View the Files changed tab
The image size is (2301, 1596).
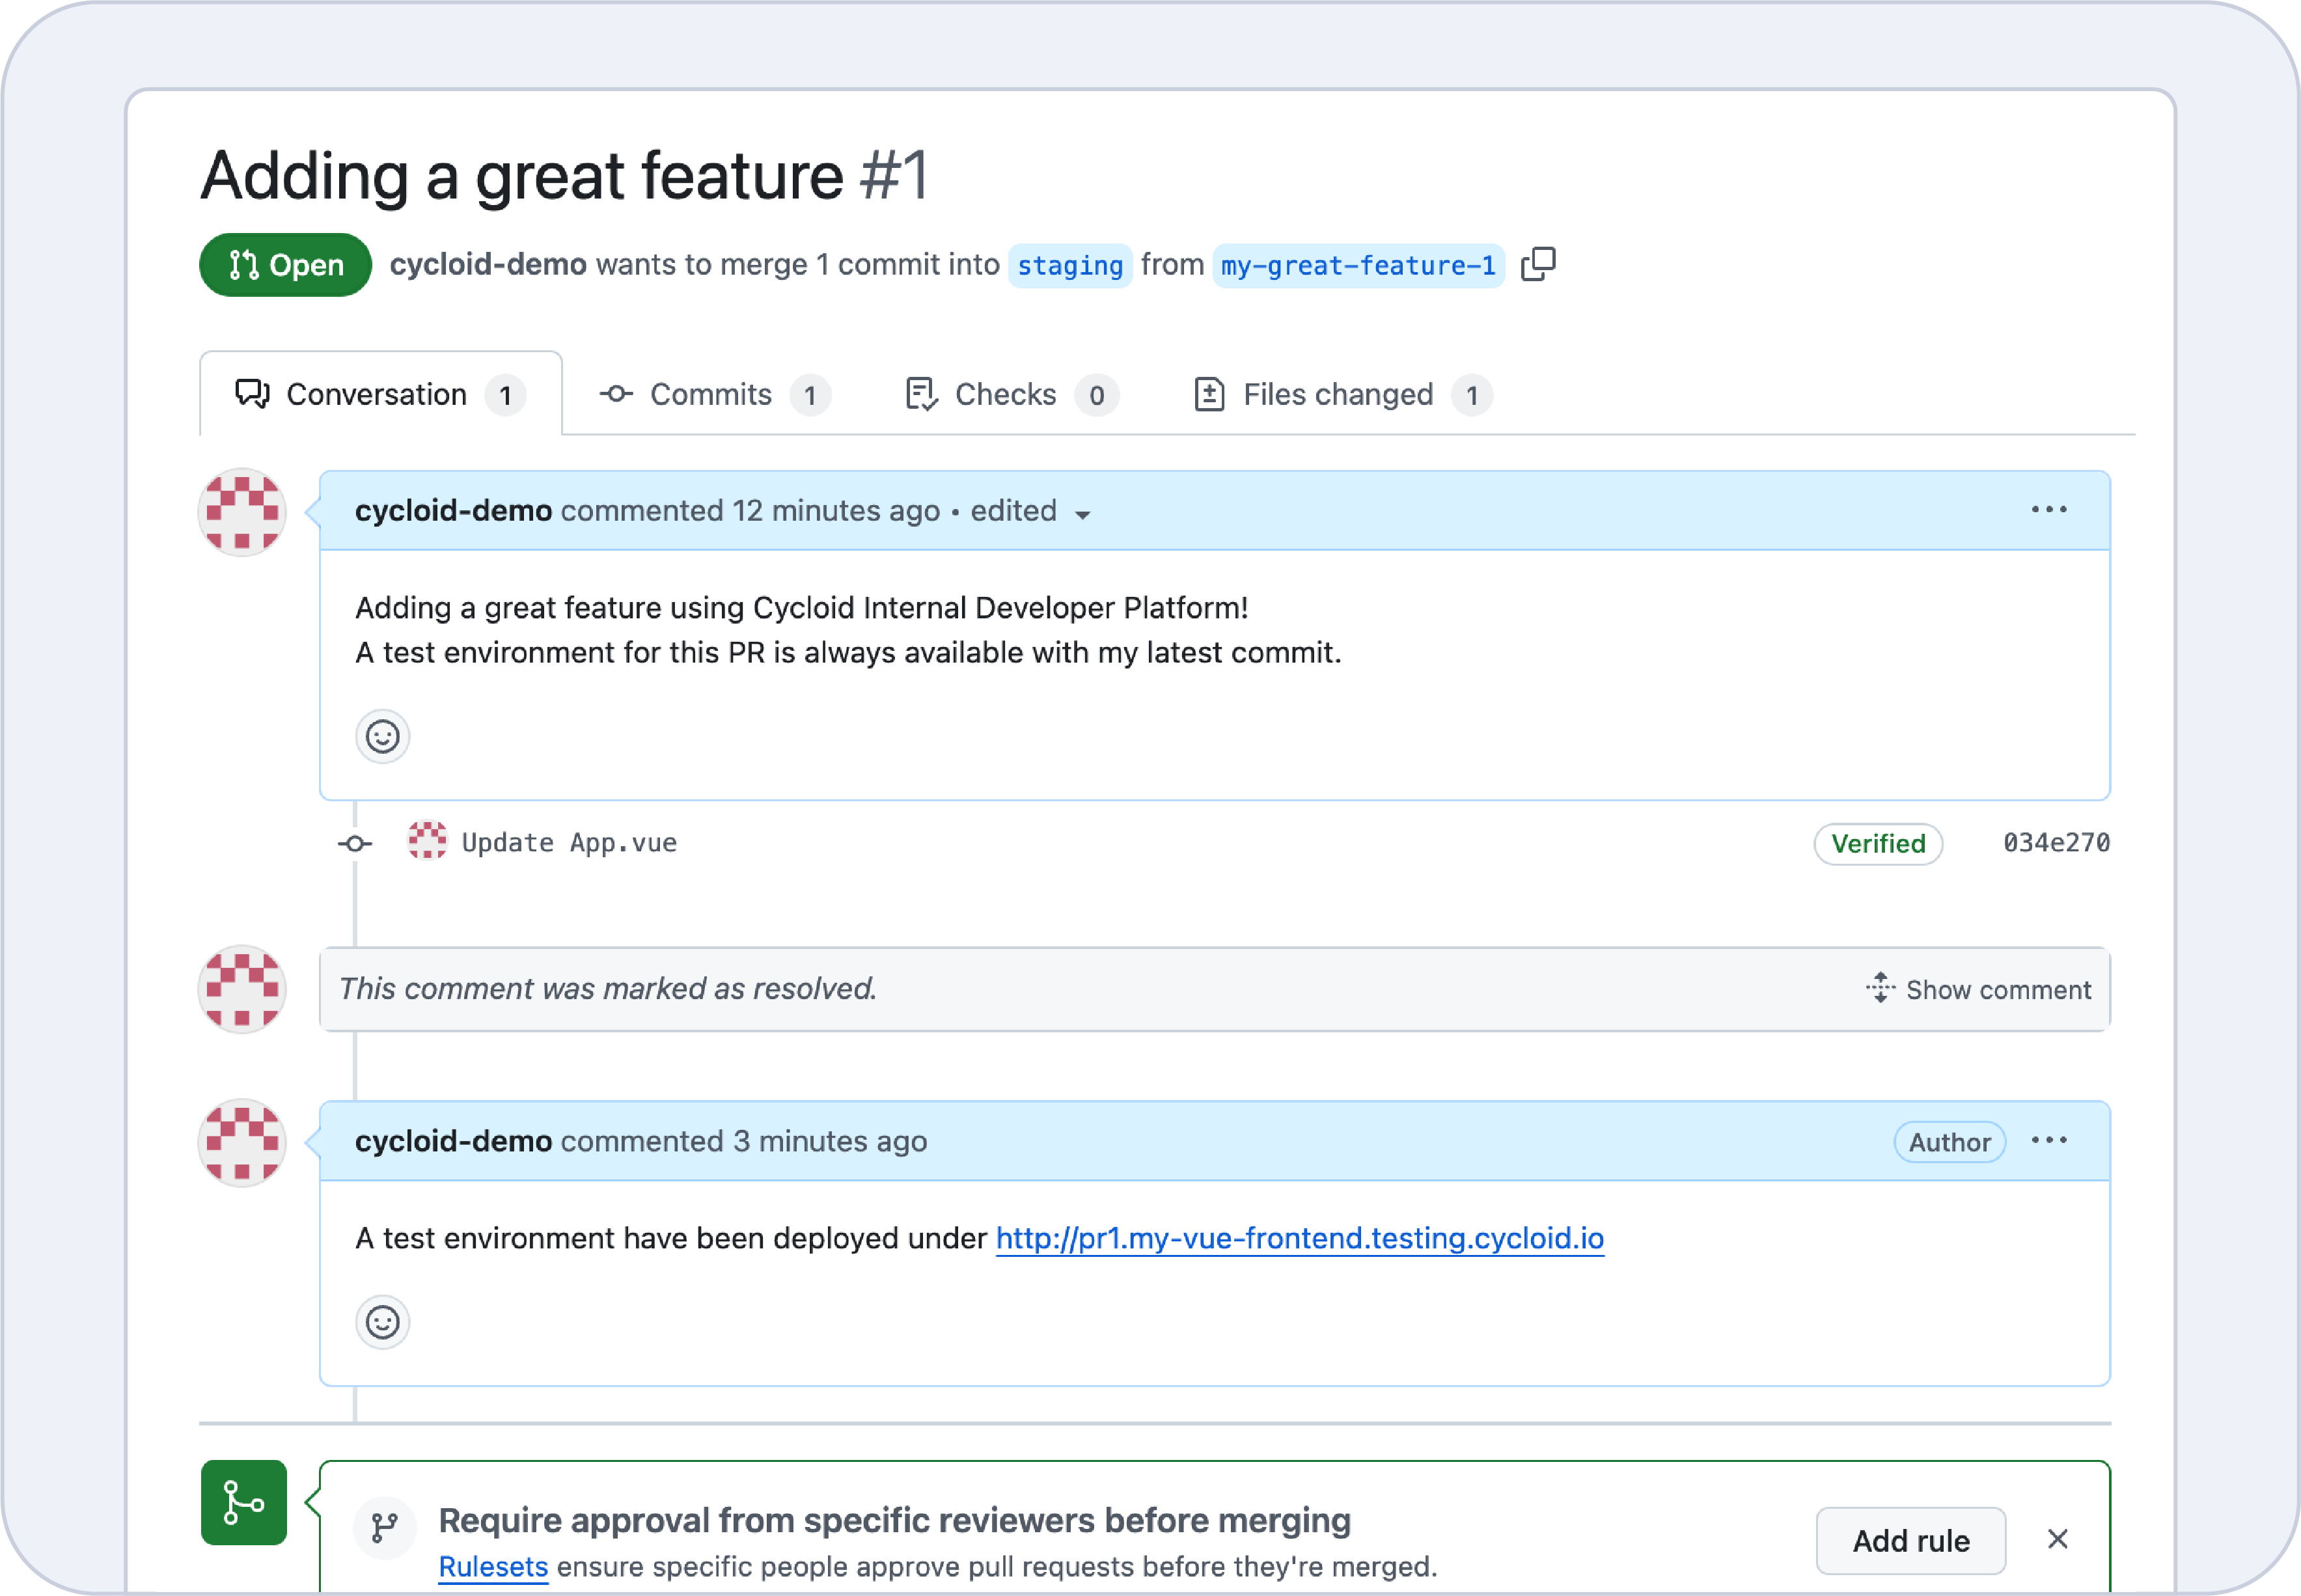point(1343,395)
